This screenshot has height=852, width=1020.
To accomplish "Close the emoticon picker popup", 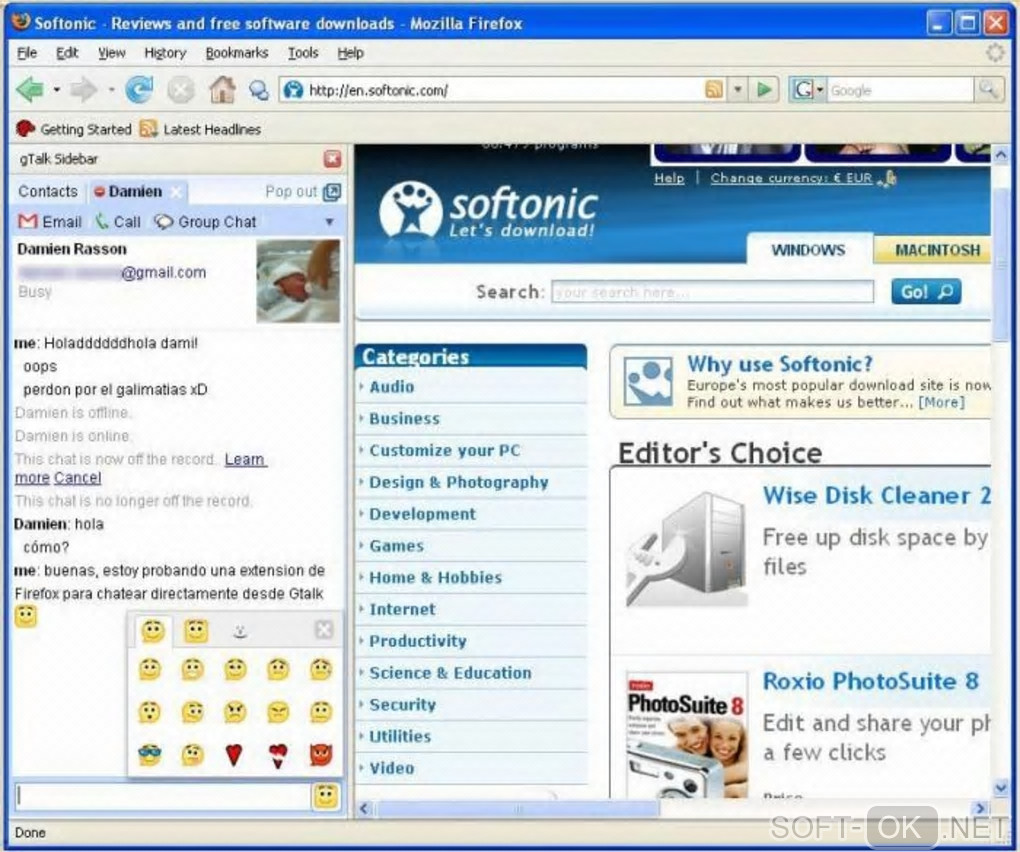I will [x=324, y=629].
